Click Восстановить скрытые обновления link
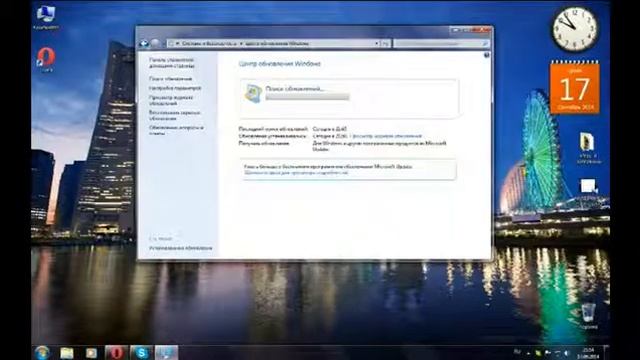 point(174,116)
